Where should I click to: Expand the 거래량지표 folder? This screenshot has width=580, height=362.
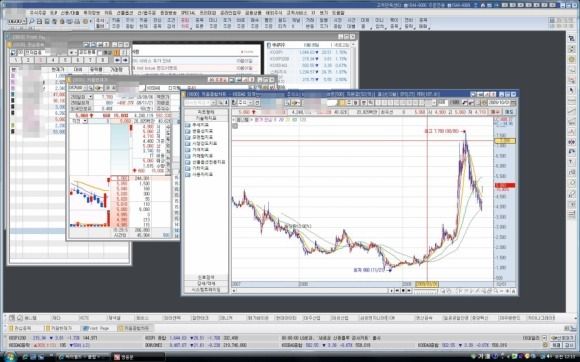pos(201,156)
